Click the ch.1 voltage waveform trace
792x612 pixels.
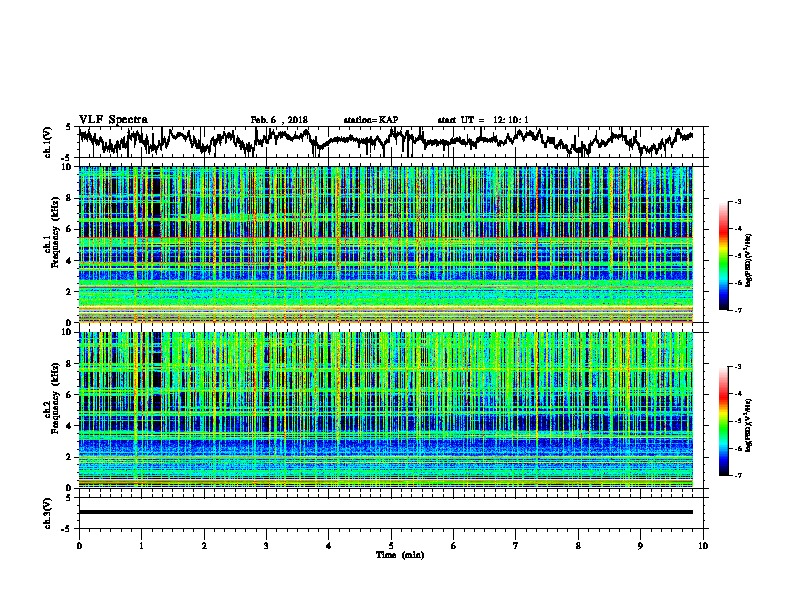pos(385,141)
